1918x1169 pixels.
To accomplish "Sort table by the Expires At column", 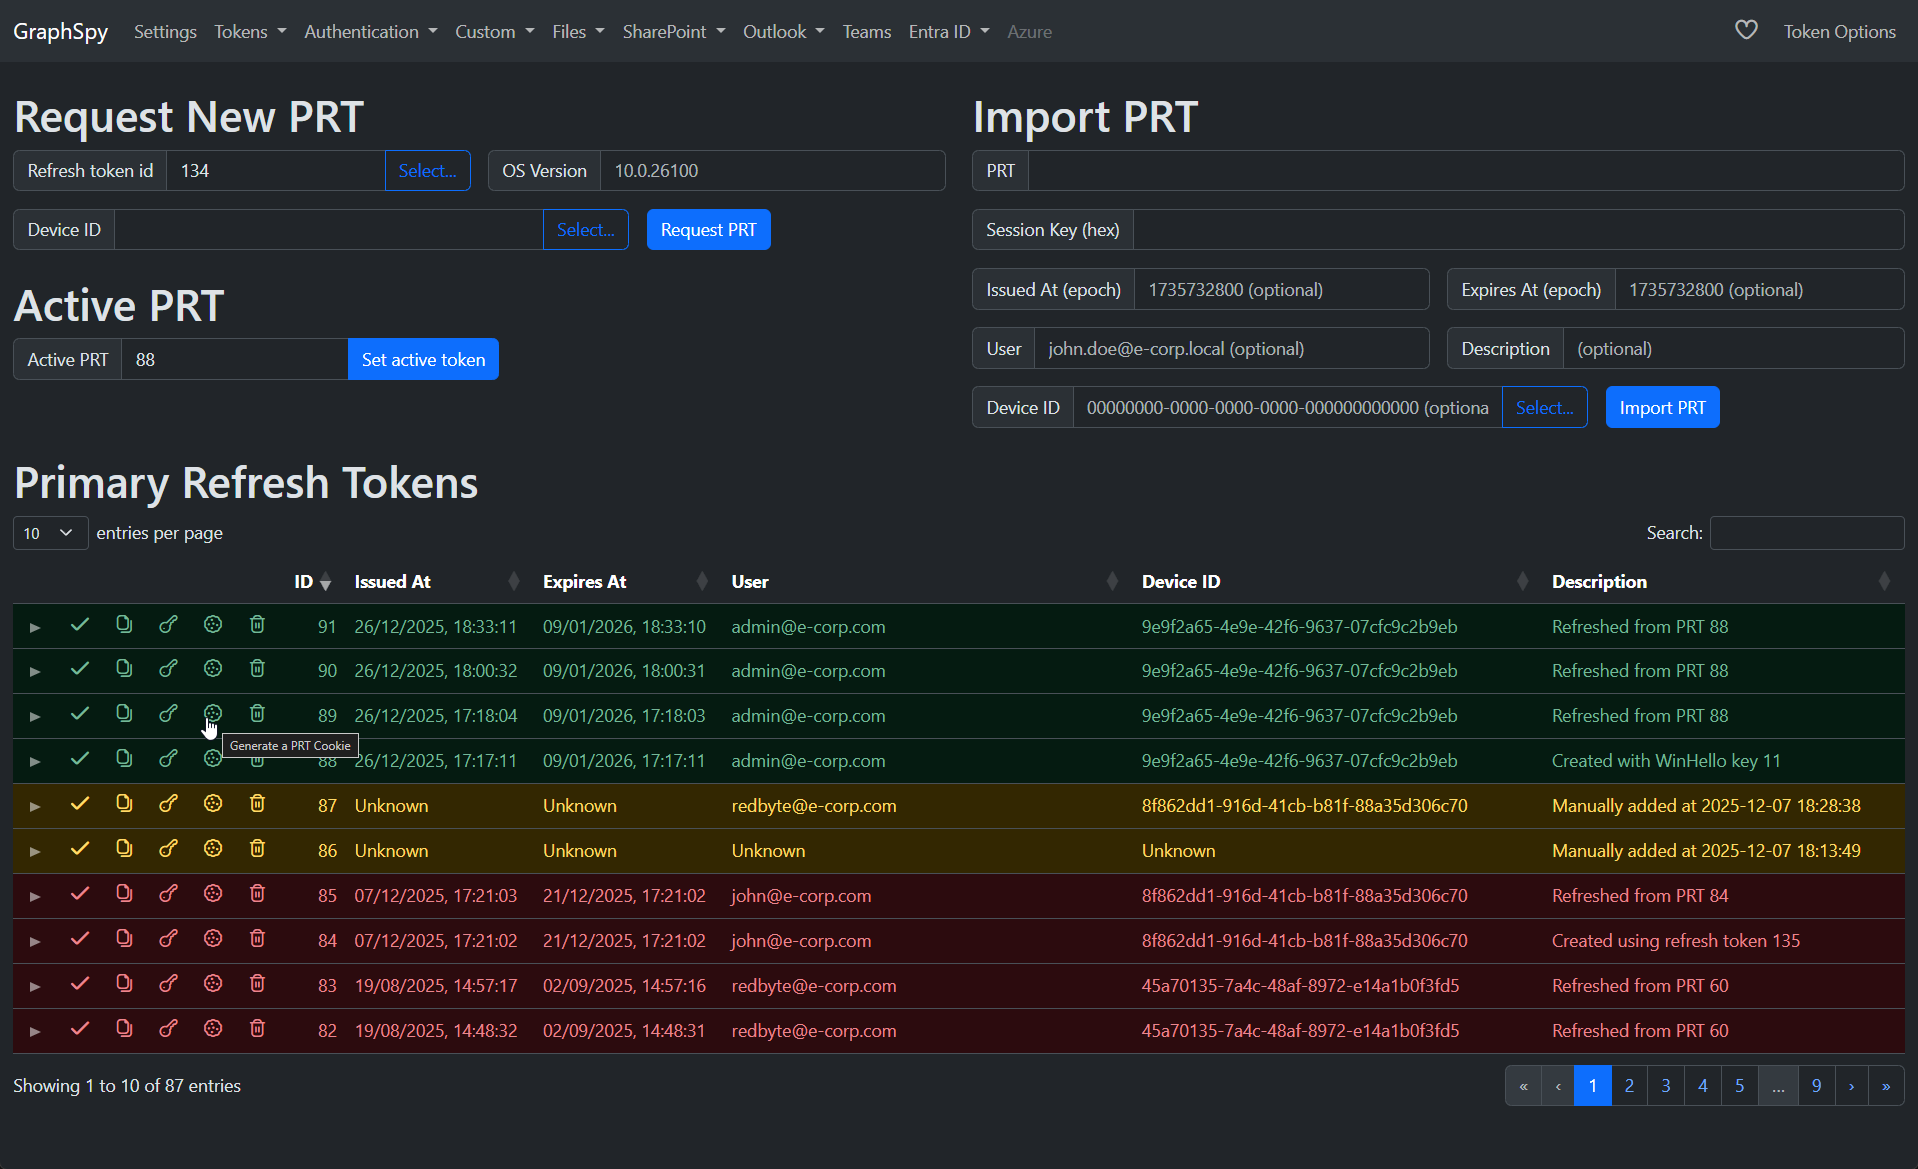I will point(624,582).
